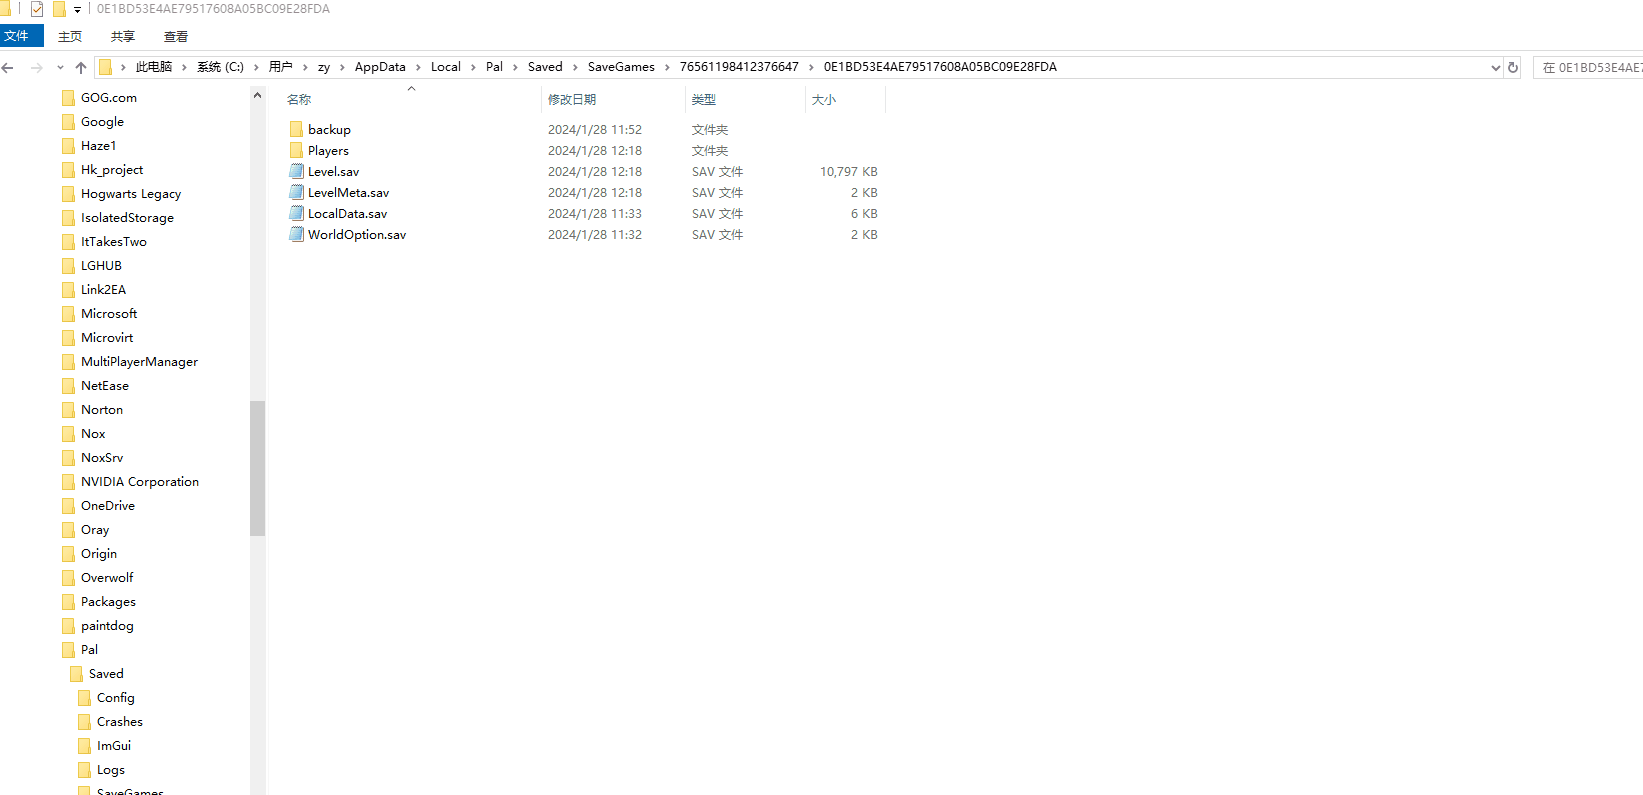The width and height of the screenshot is (1643, 795).
Task: Click the Up one level arrow
Action: pos(81,68)
